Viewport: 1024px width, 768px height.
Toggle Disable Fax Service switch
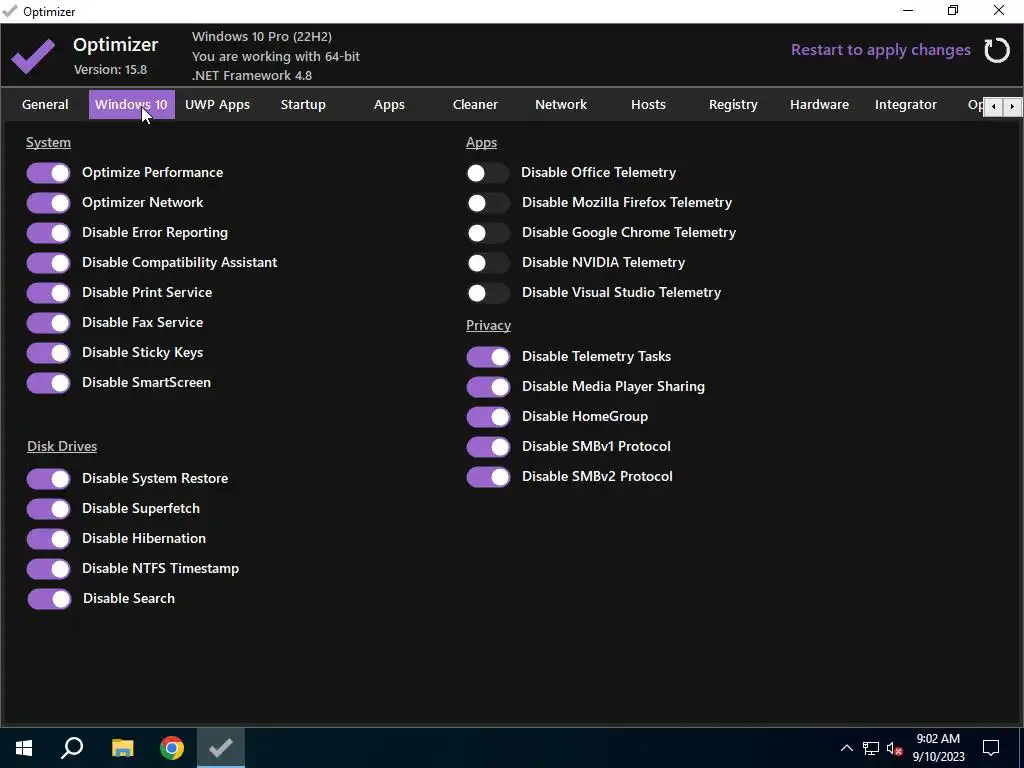pos(48,323)
